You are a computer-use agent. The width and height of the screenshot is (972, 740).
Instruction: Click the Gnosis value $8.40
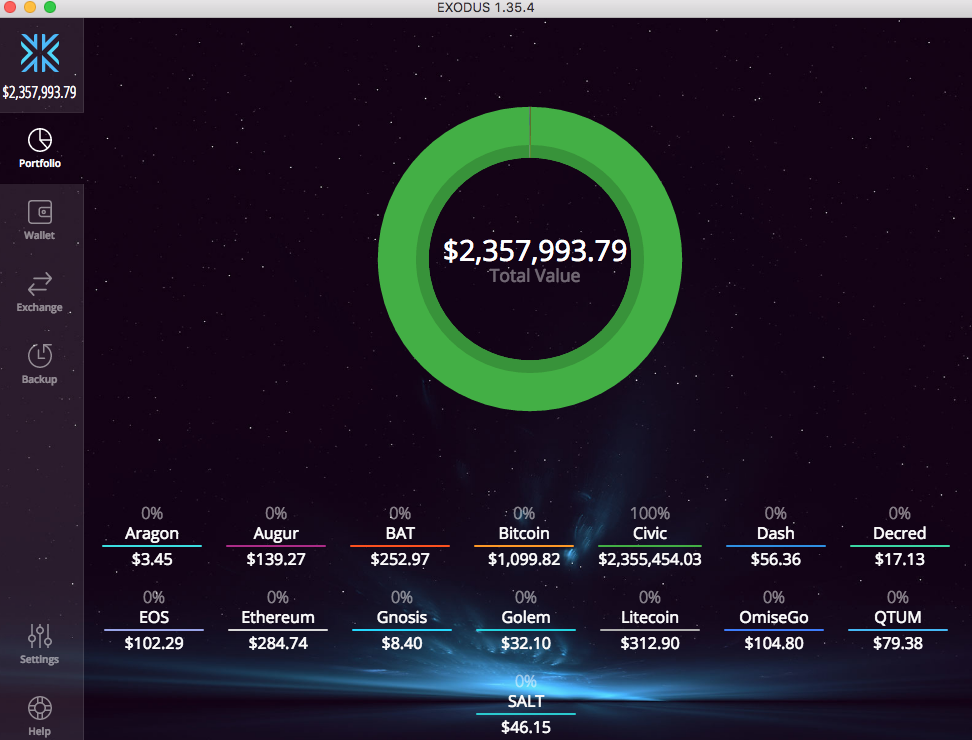(402, 643)
